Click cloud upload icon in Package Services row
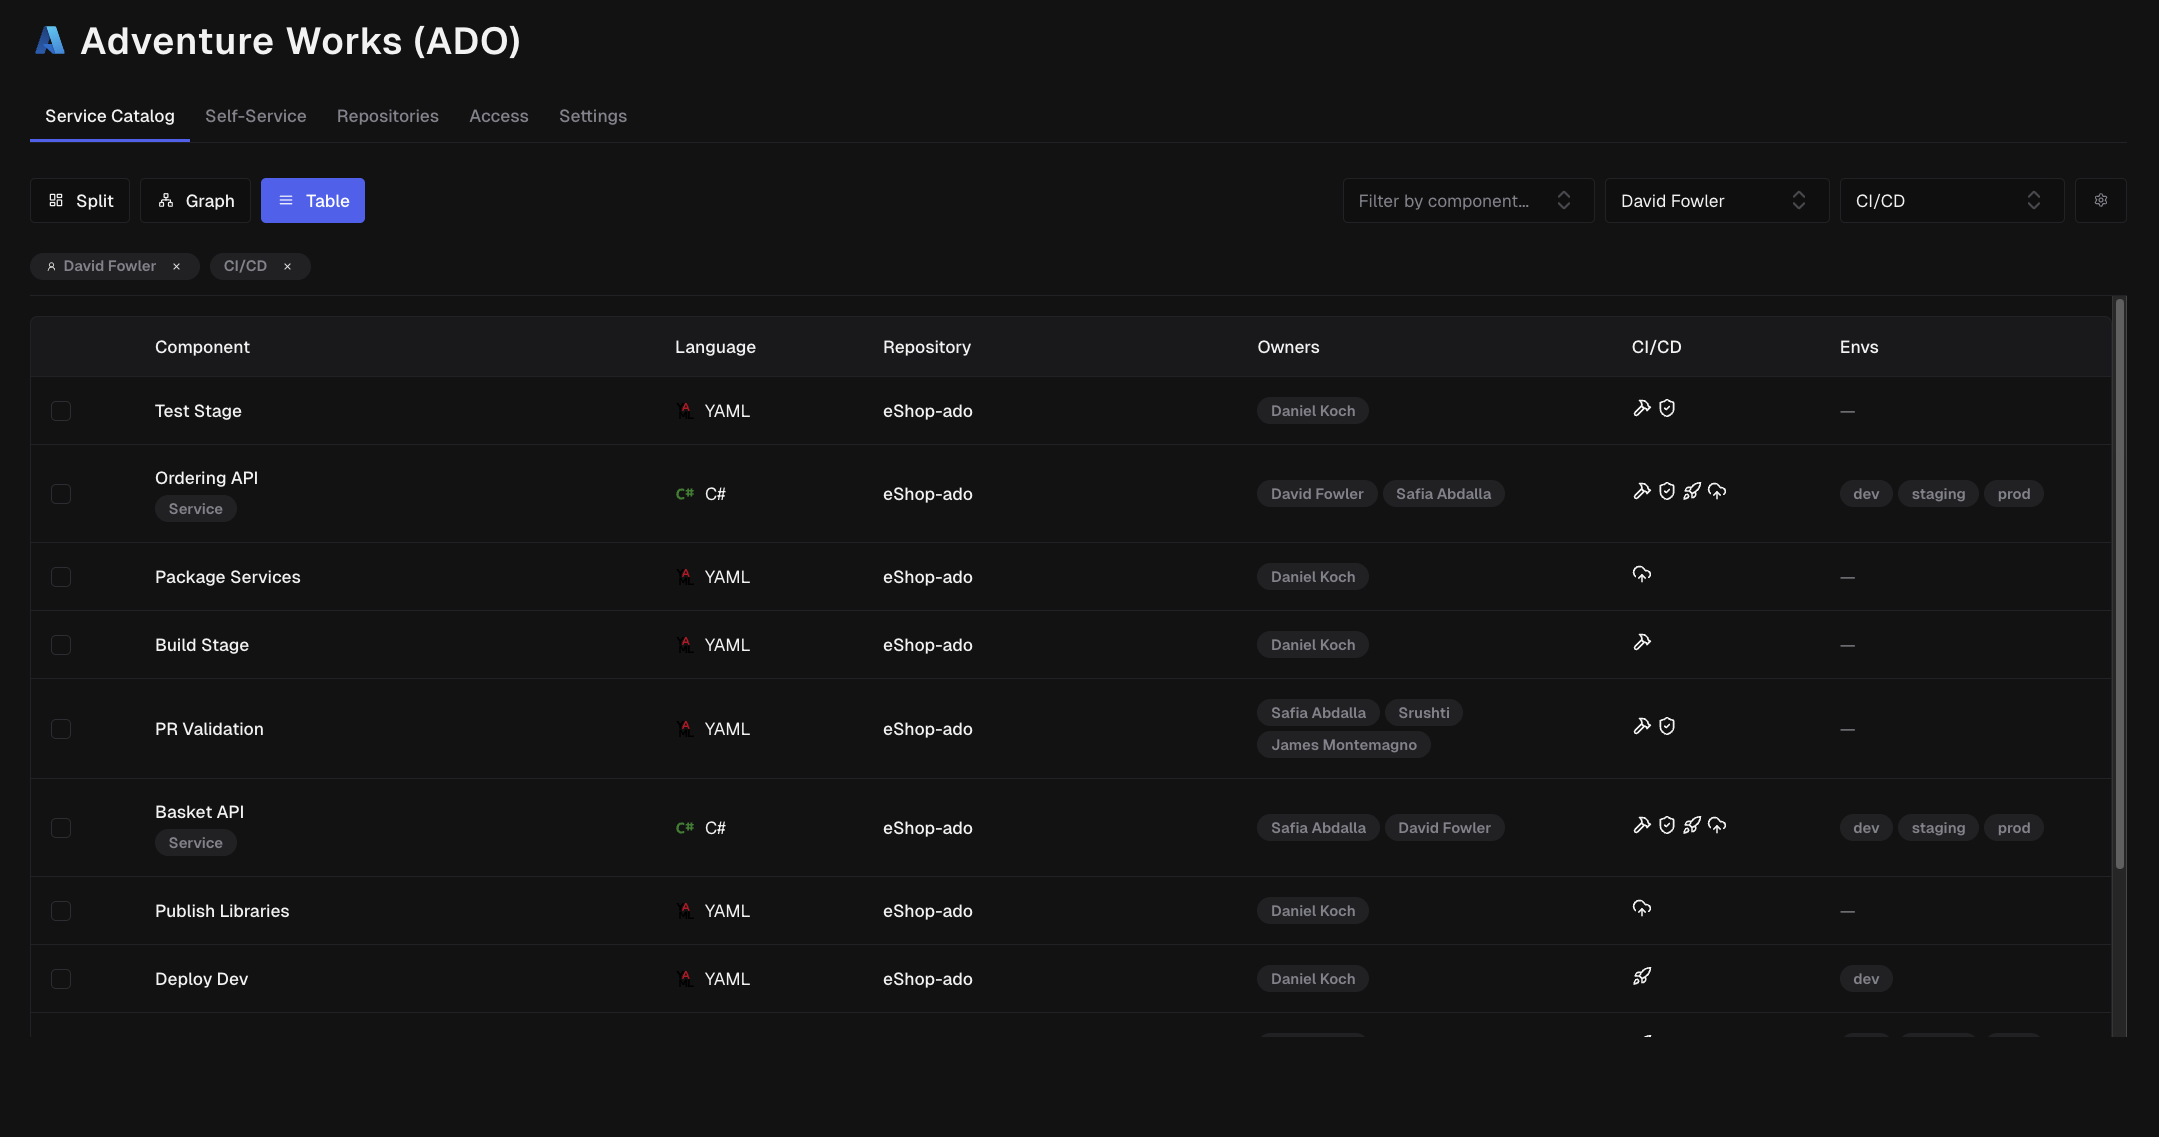Image resolution: width=2159 pixels, height=1137 pixels. tap(1641, 574)
